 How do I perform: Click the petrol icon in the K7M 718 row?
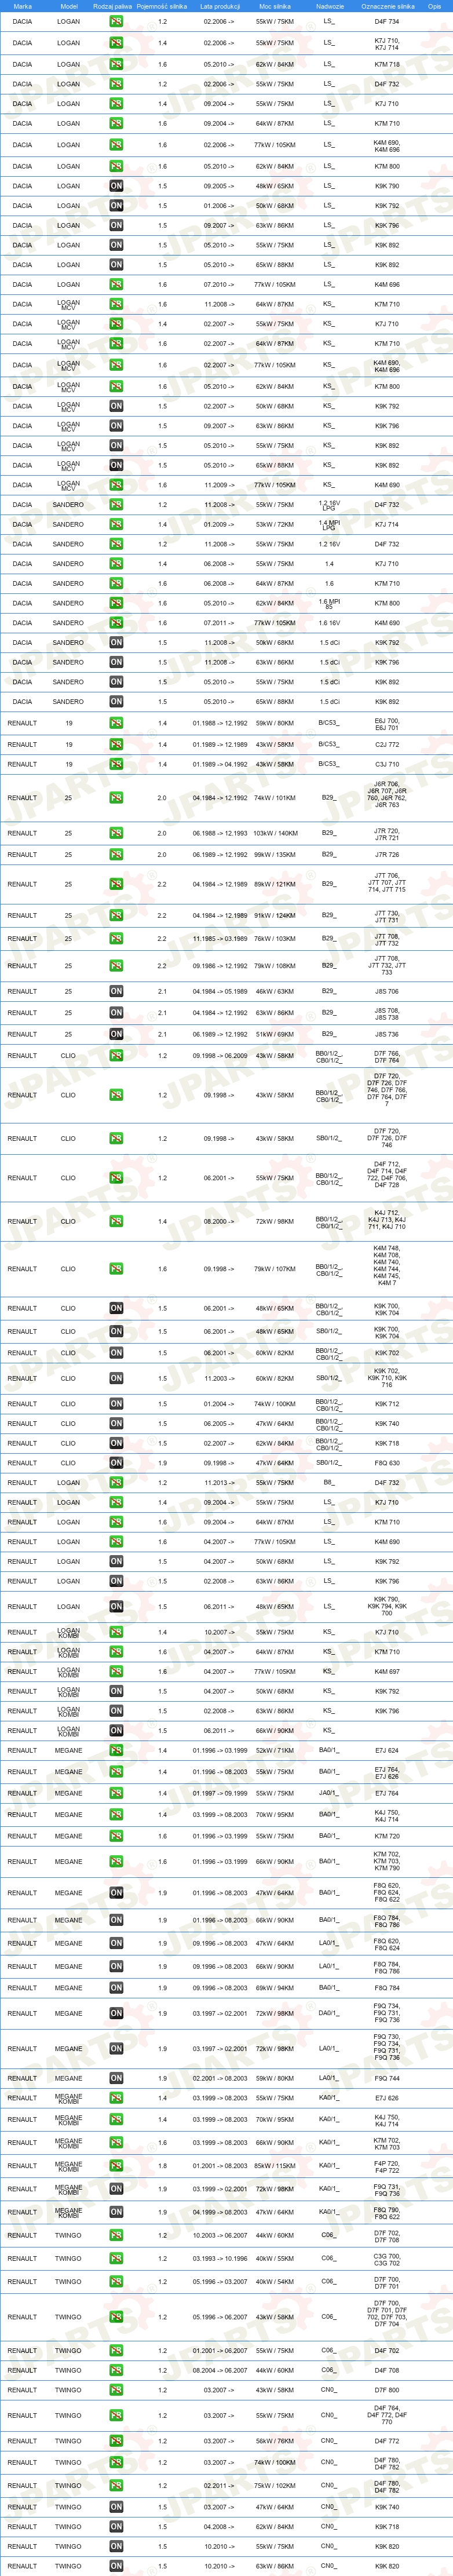tap(116, 64)
